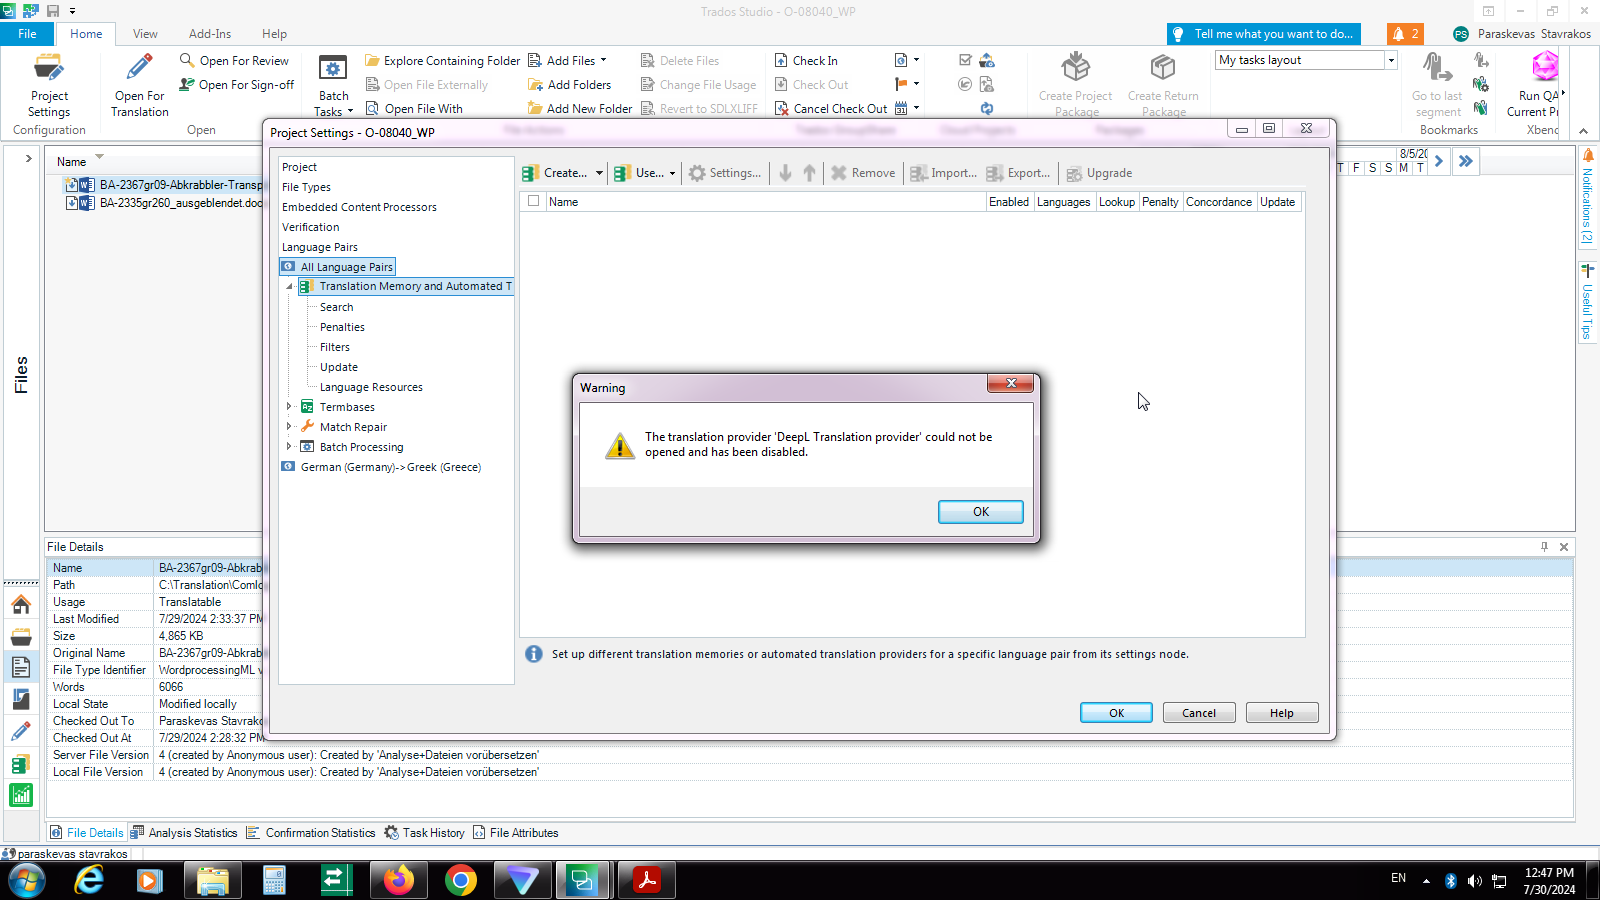Screen dimensions: 1600x900
Task: Tick the select-all checkbox beside Name column
Action: 534,201
